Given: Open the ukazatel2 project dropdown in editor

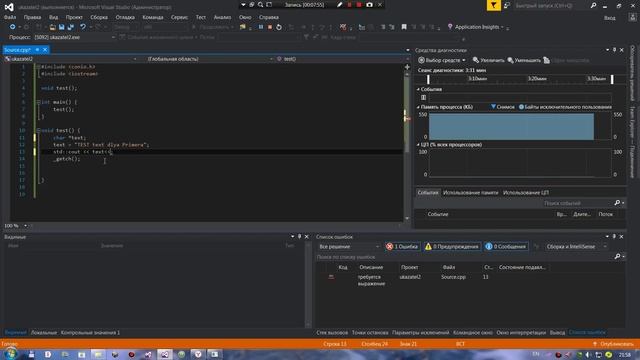Looking at the screenshot, I should (71, 59).
